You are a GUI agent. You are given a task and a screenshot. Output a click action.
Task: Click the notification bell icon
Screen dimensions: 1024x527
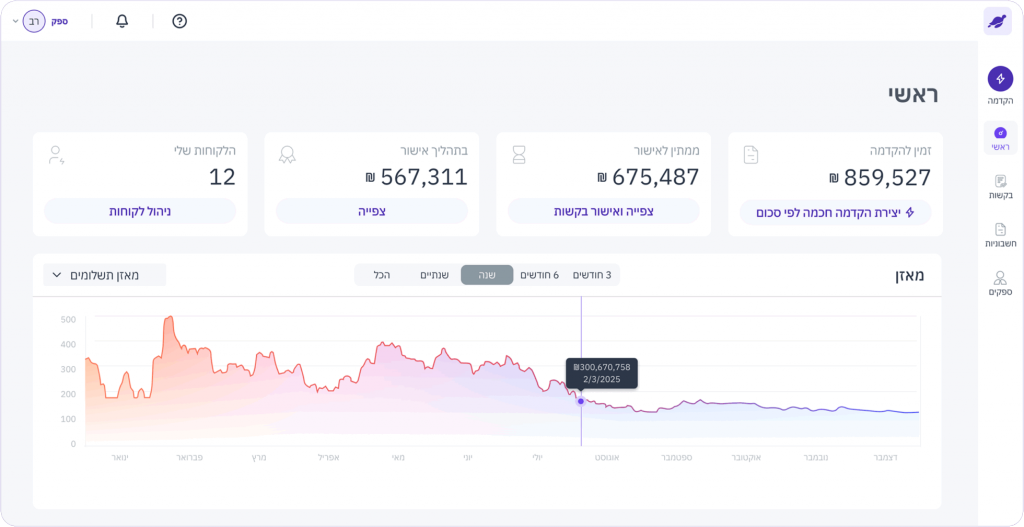click(122, 21)
